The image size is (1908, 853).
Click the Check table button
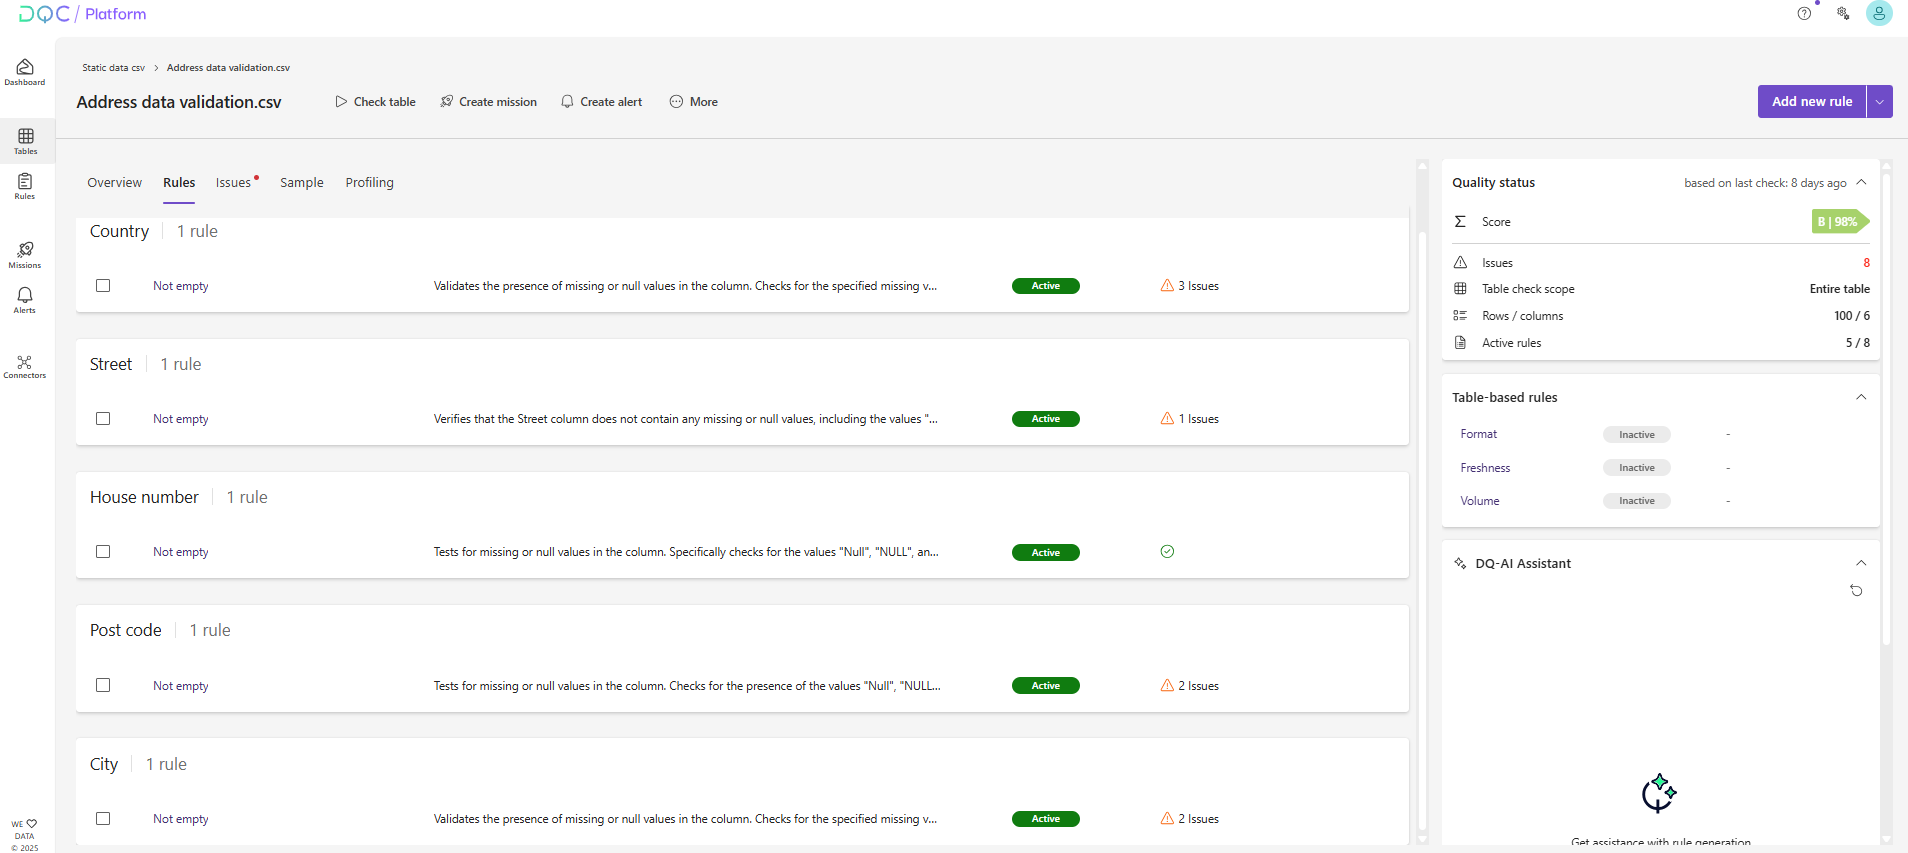pos(375,102)
